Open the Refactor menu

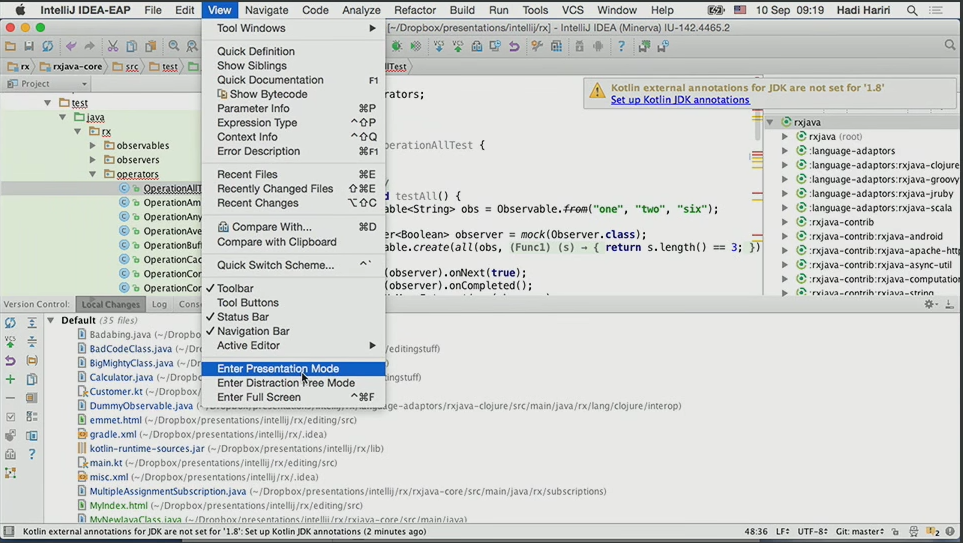(x=415, y=10)
